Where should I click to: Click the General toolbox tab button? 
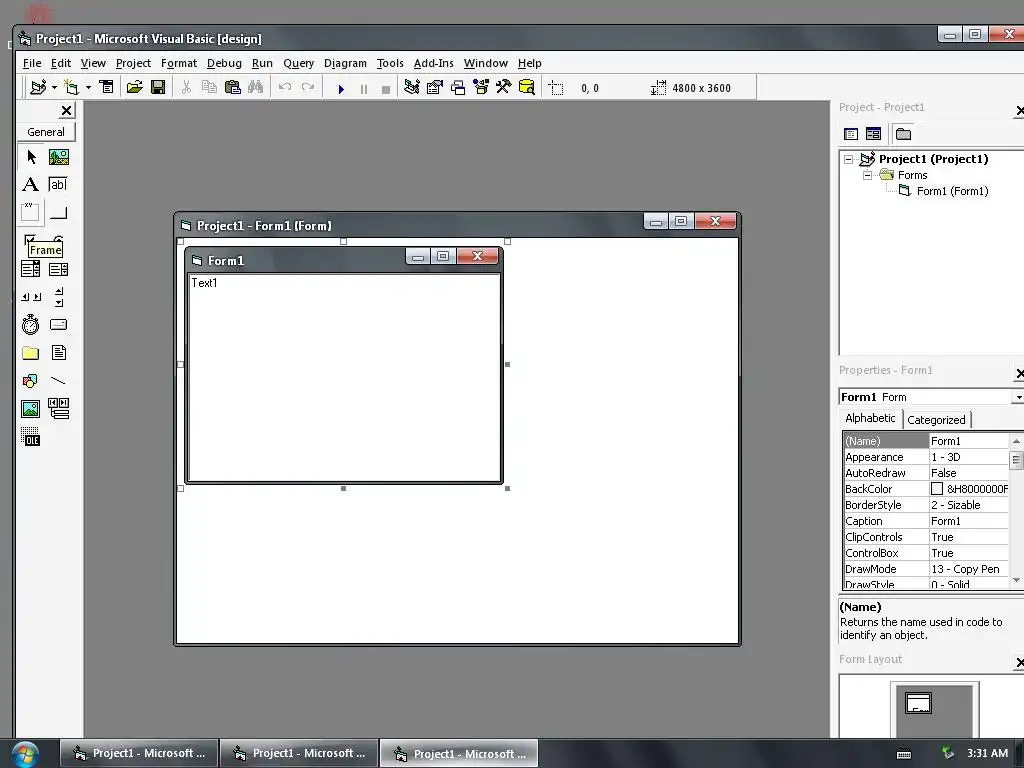pos(46,132)
